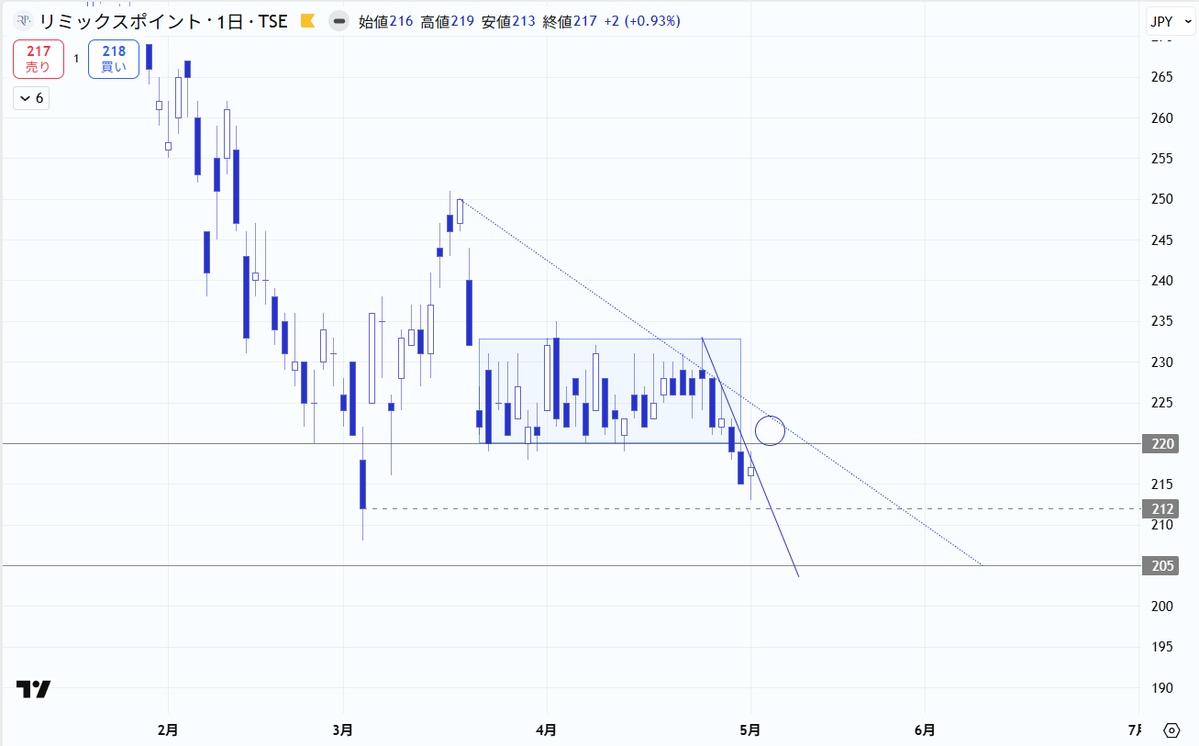The width and height of the screenshot is (1199, 746).
Task: Click the TradingView logo
Action: click(x=34, y=689)
